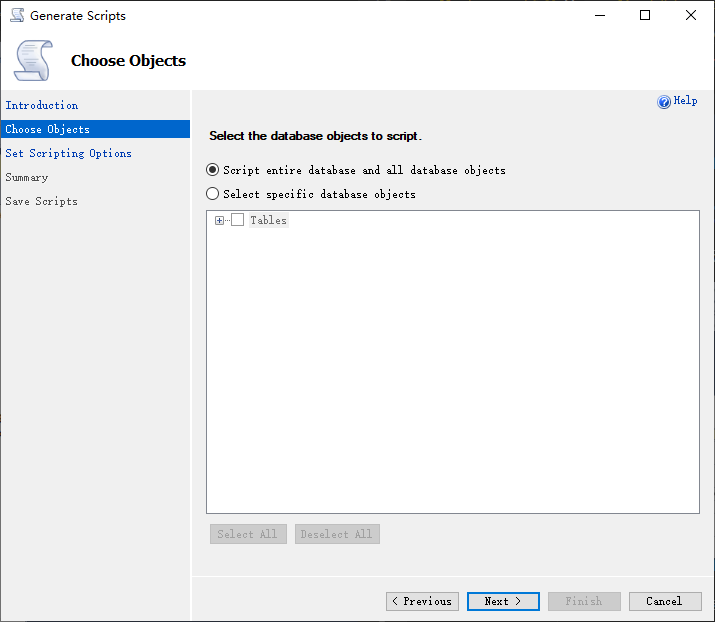Go to the Introduction page
Screen dimensions: 715x622
pos(42,105)
